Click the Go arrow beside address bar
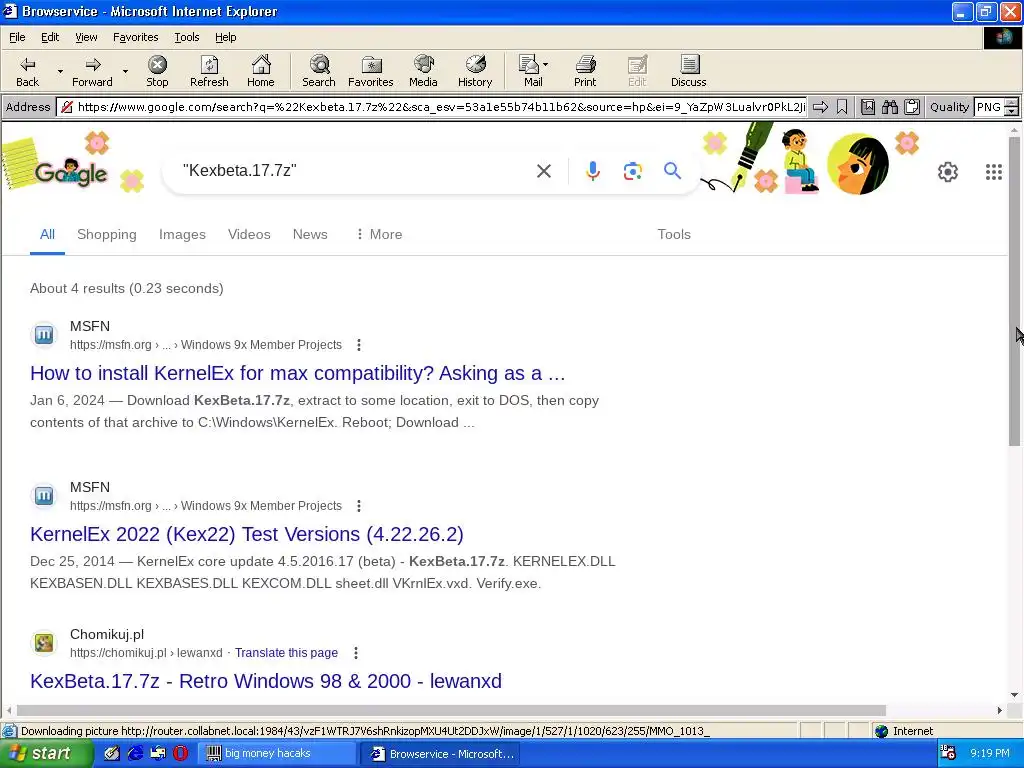This screenshot has width=1024, height=768. pyautogui.click(x=820, y=107)
